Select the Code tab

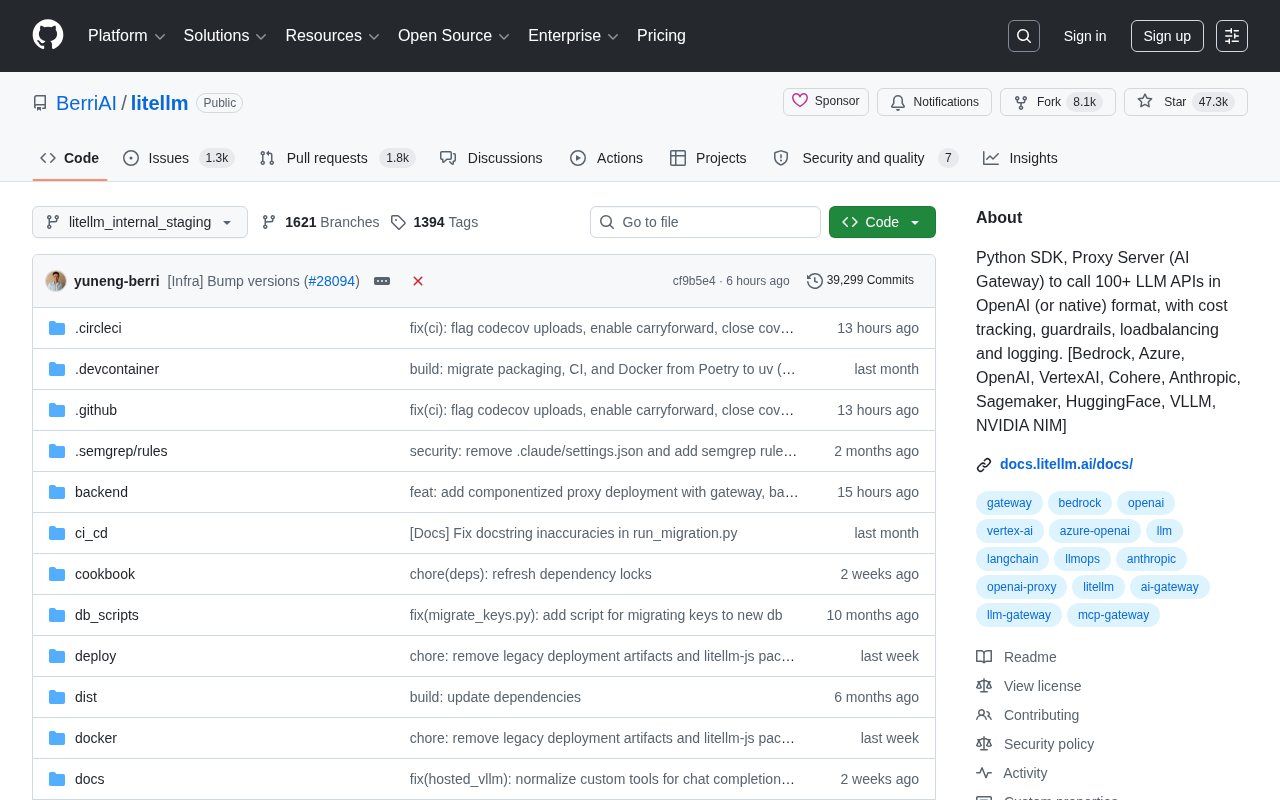coord(70,158)
